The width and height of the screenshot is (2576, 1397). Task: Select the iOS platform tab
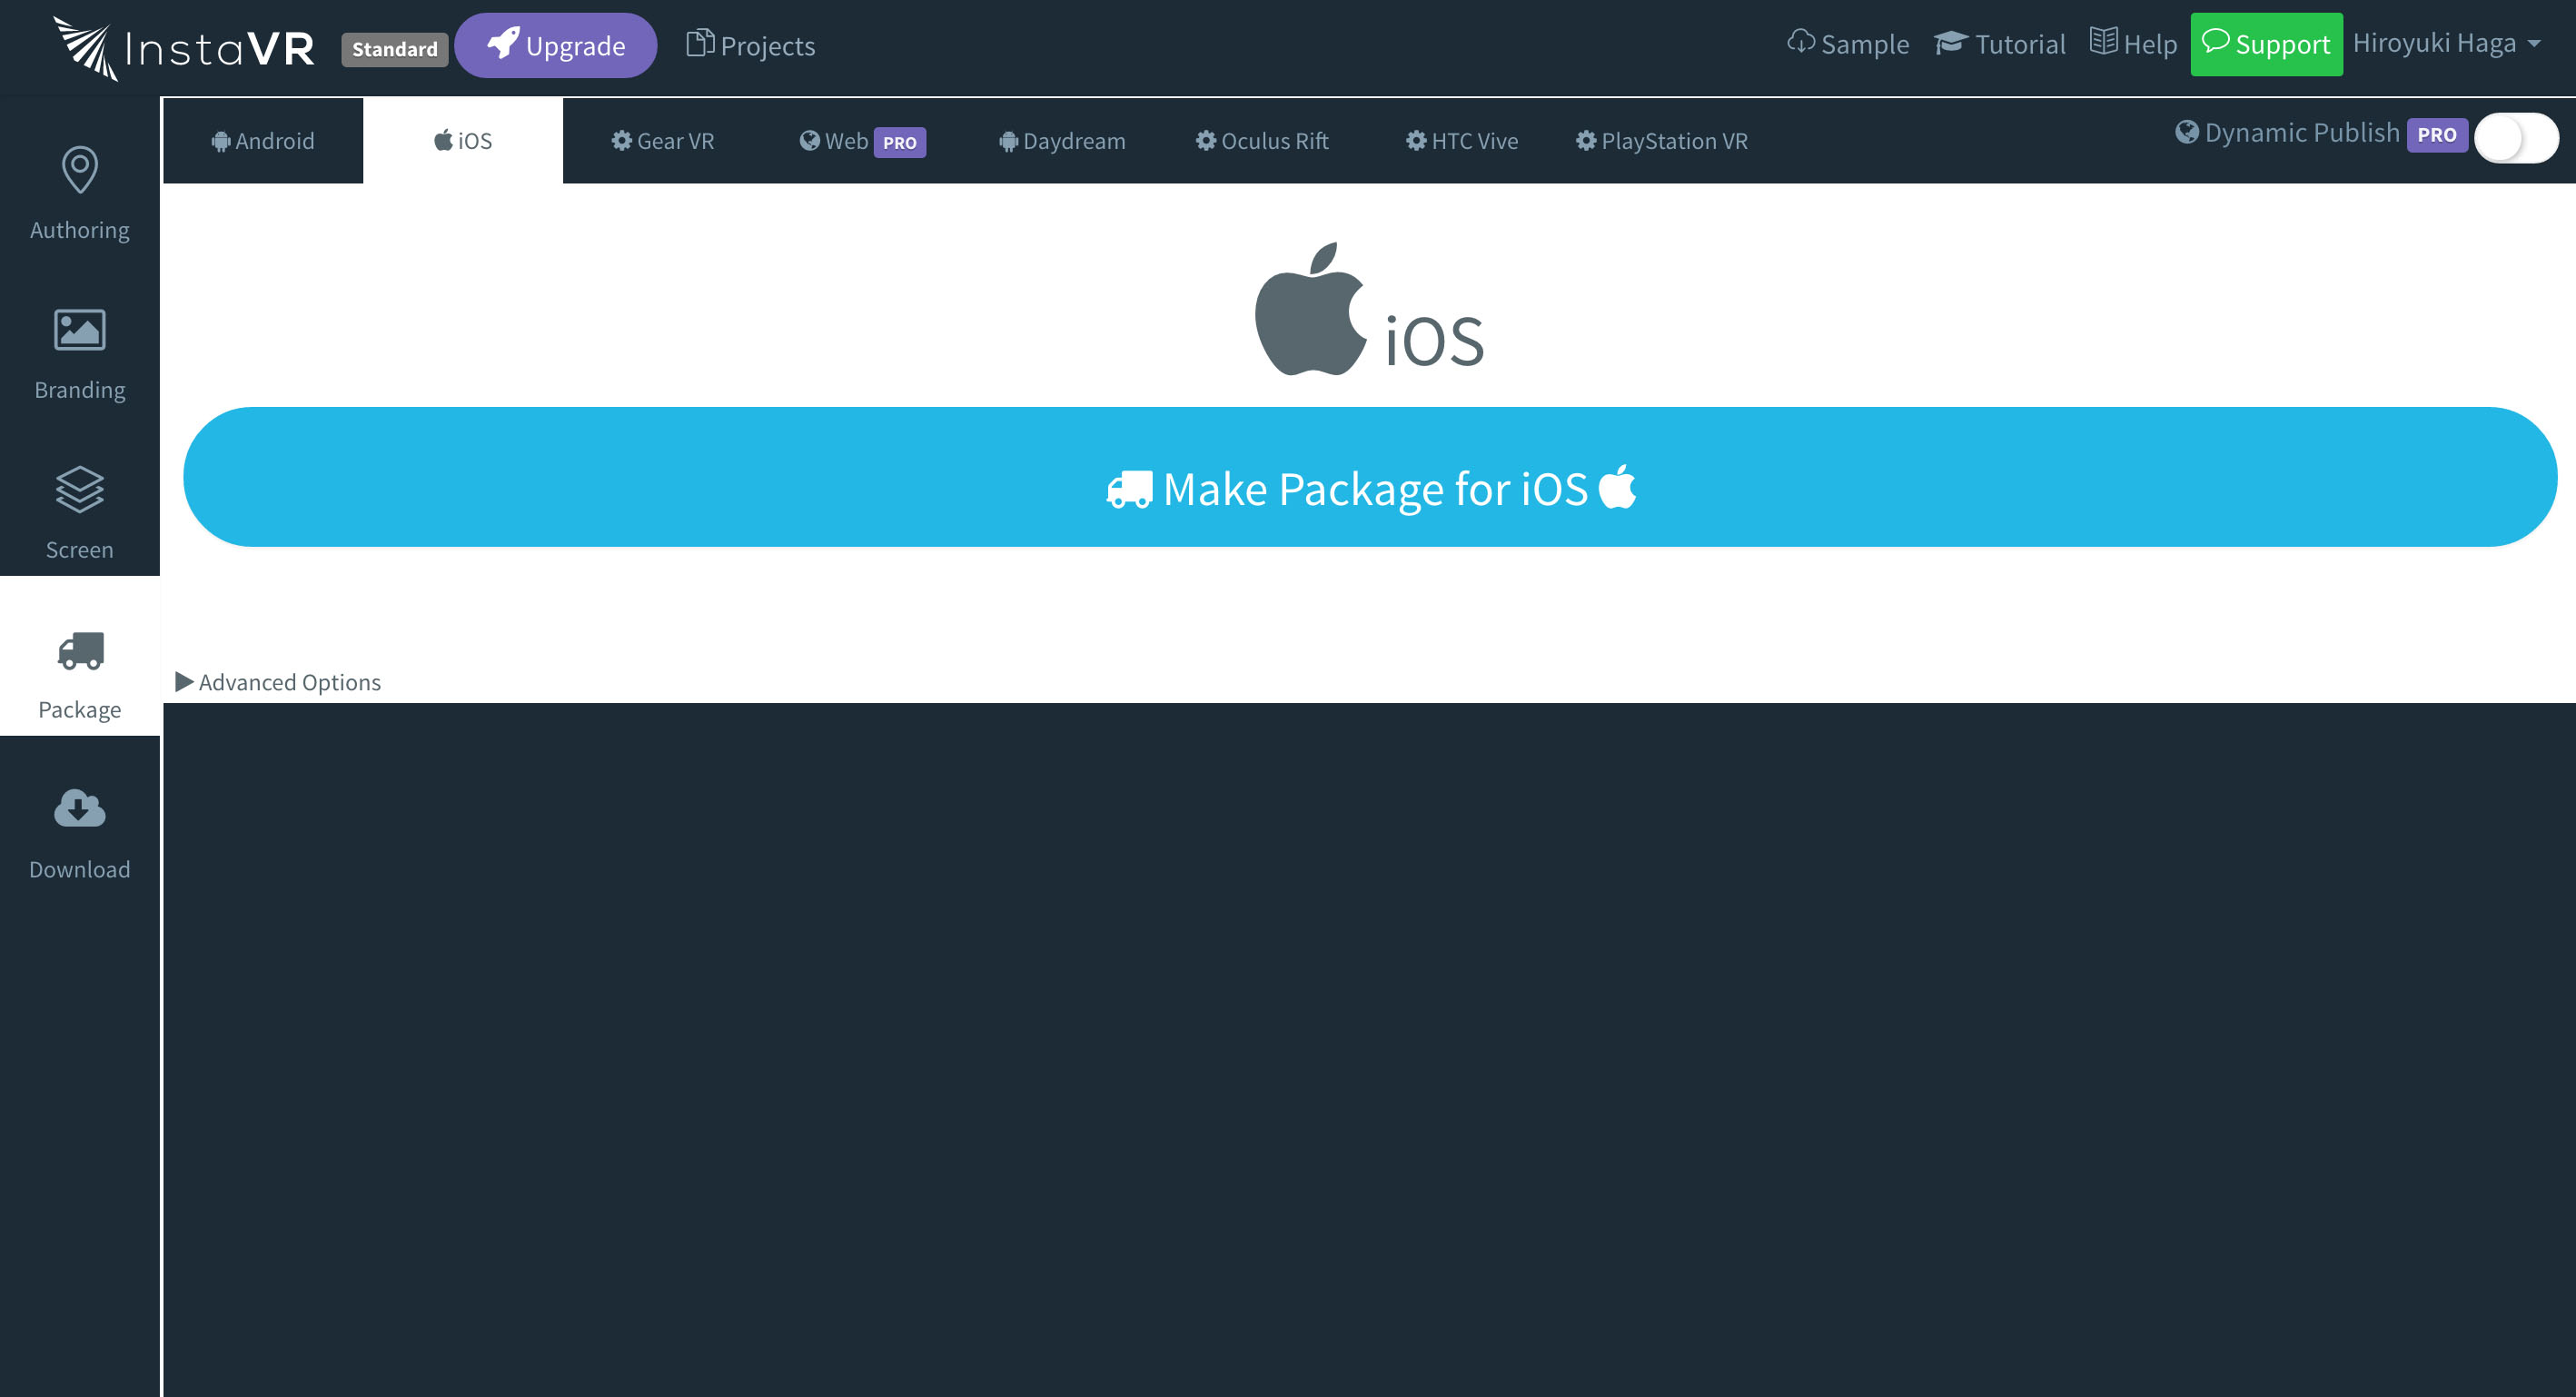(463, 141)
